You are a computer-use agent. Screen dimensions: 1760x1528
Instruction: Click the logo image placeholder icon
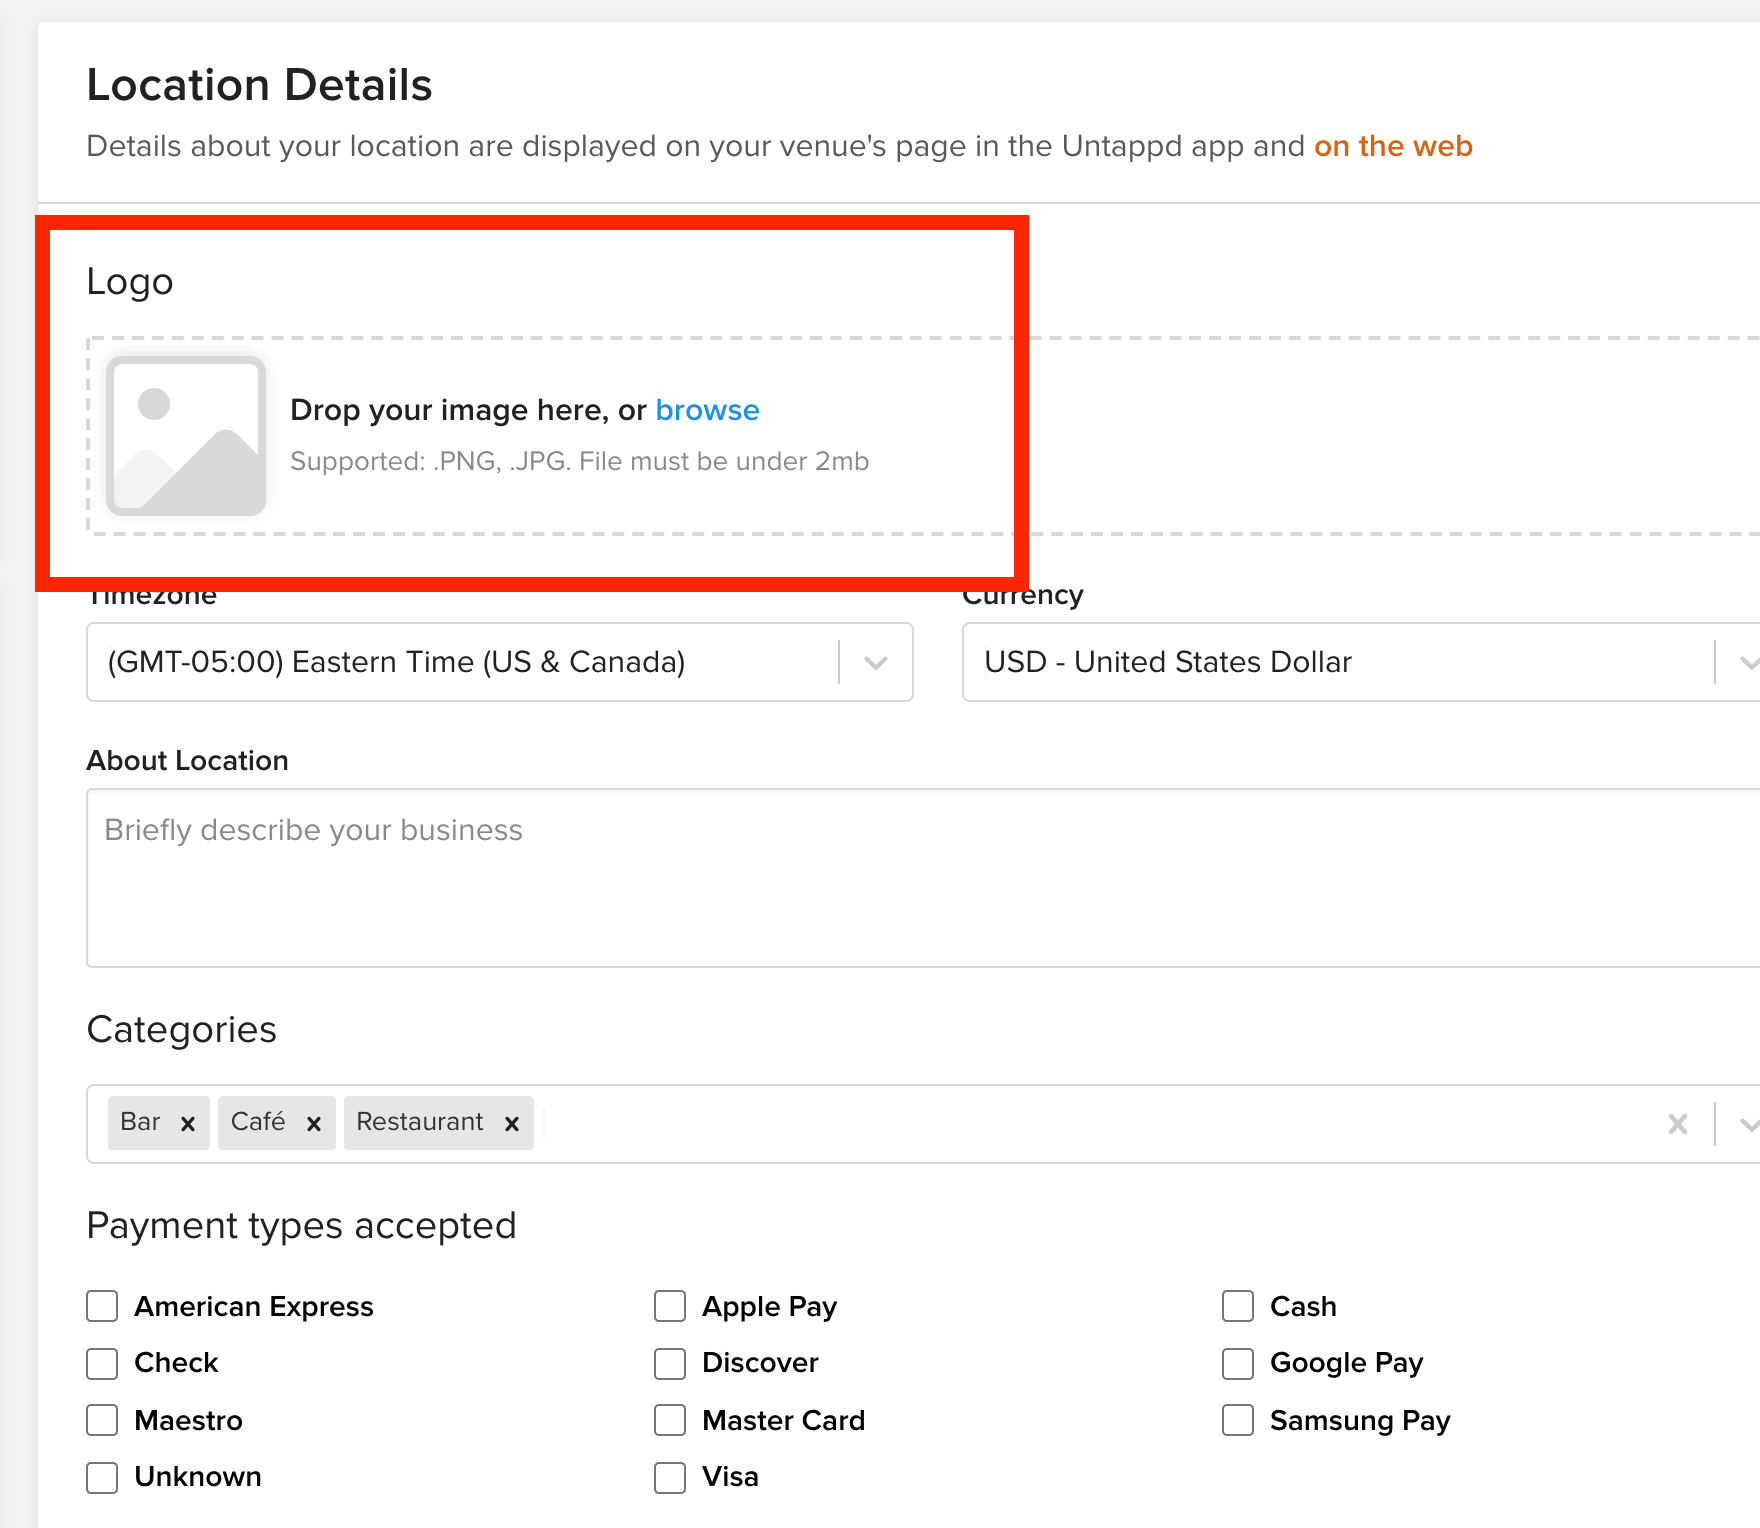coord(186,436)
